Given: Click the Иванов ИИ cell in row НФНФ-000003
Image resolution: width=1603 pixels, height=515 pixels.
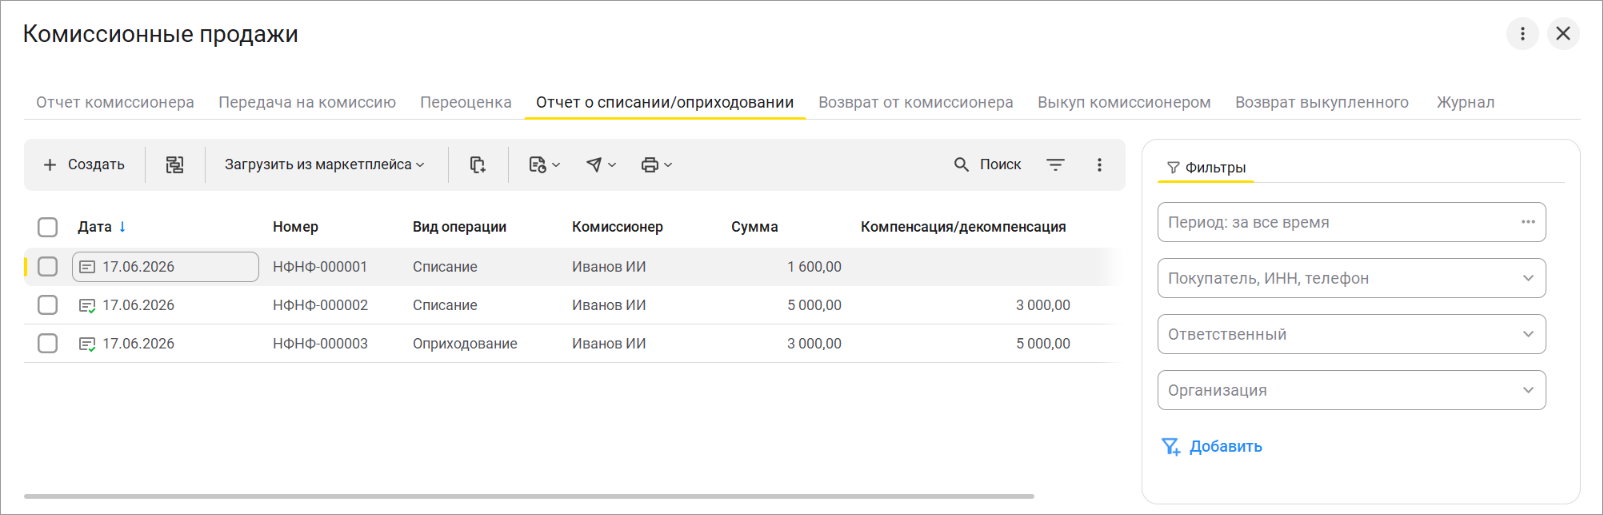Looking at the screenshot, I should tap(609, 343).
